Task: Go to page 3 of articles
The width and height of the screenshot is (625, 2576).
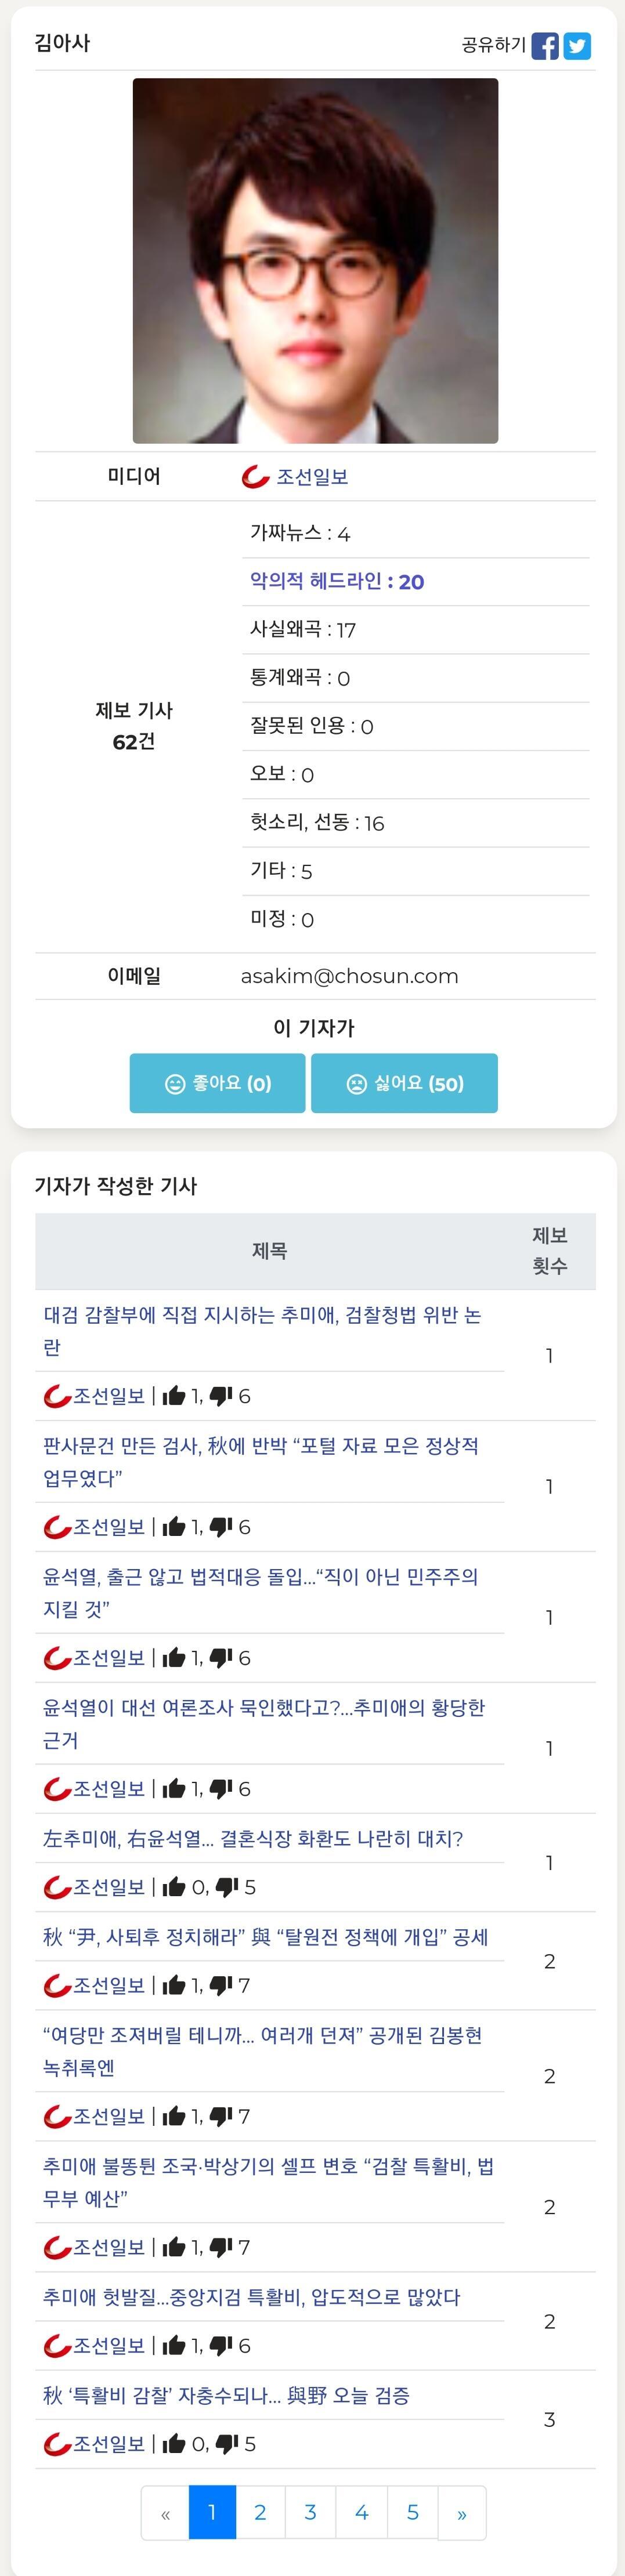Action: tap(310, 2512)
